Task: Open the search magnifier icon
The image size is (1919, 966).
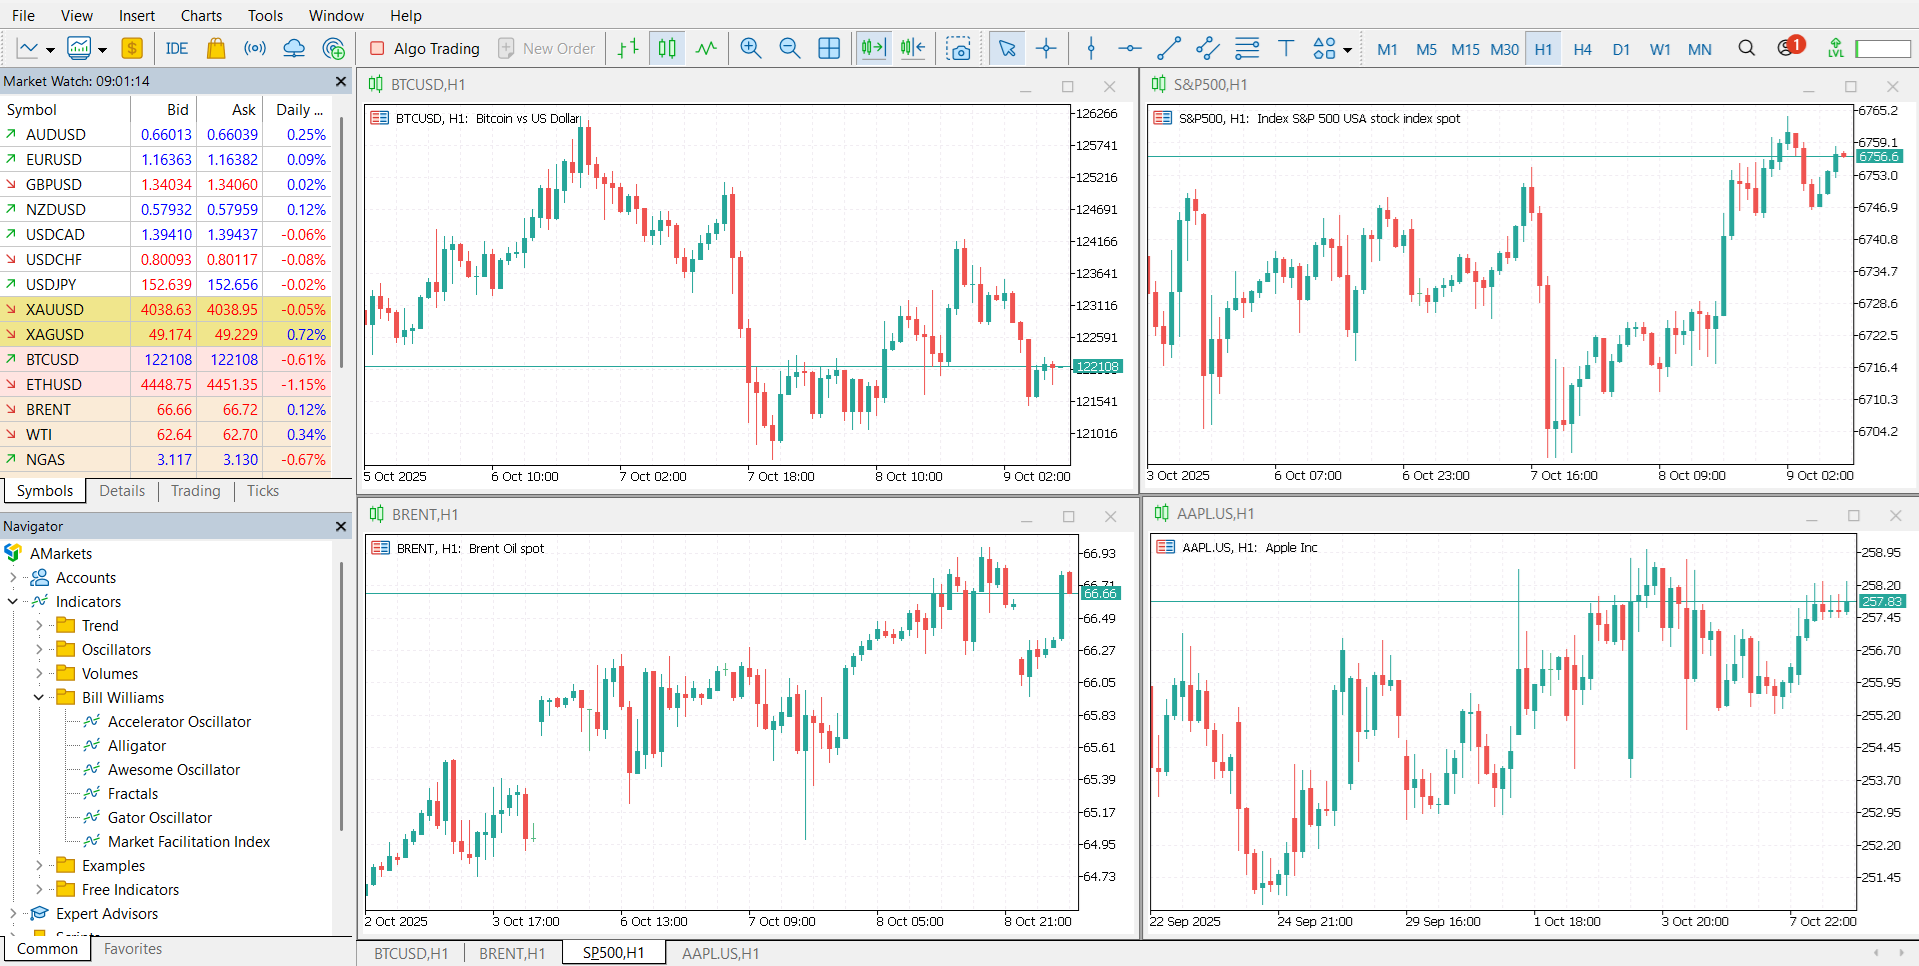Action: click(1746, 48)
